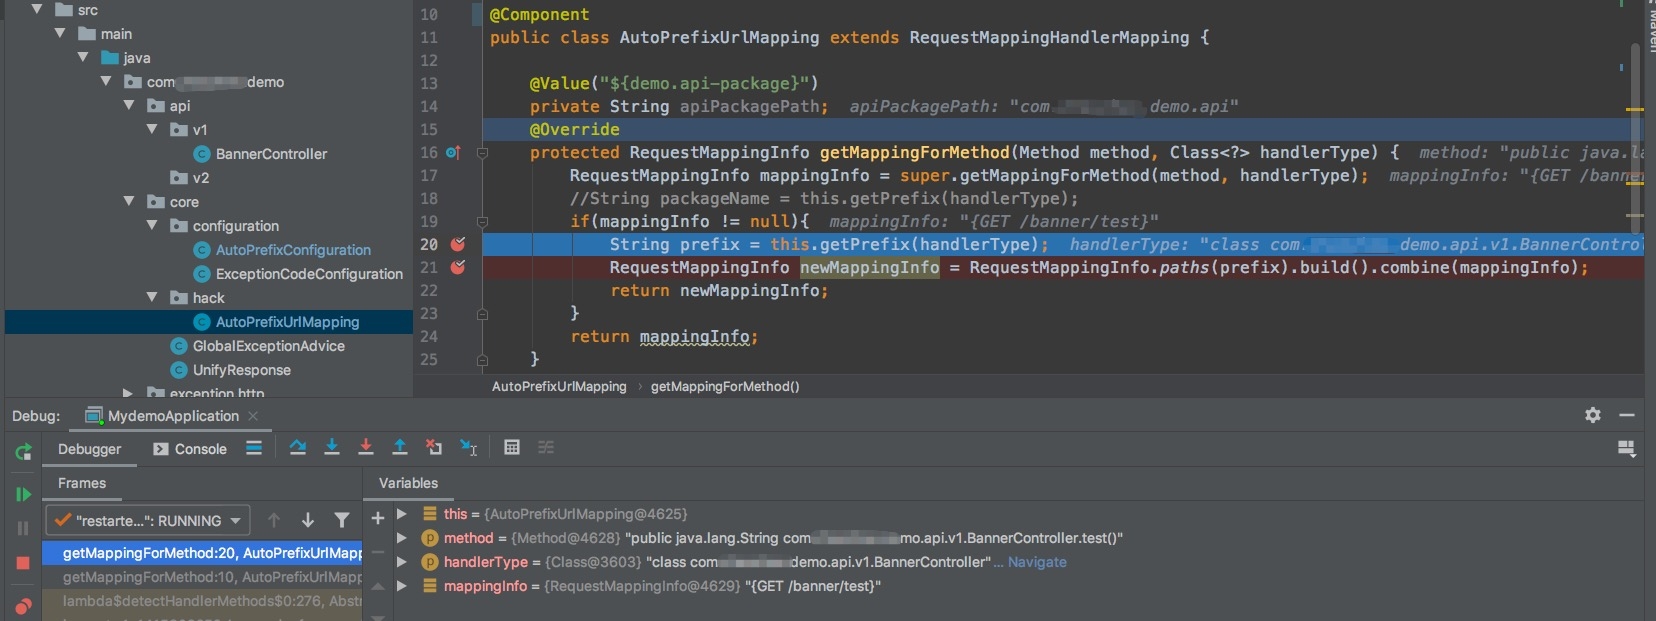Open BannerController in the project tree

pos(271,154)
